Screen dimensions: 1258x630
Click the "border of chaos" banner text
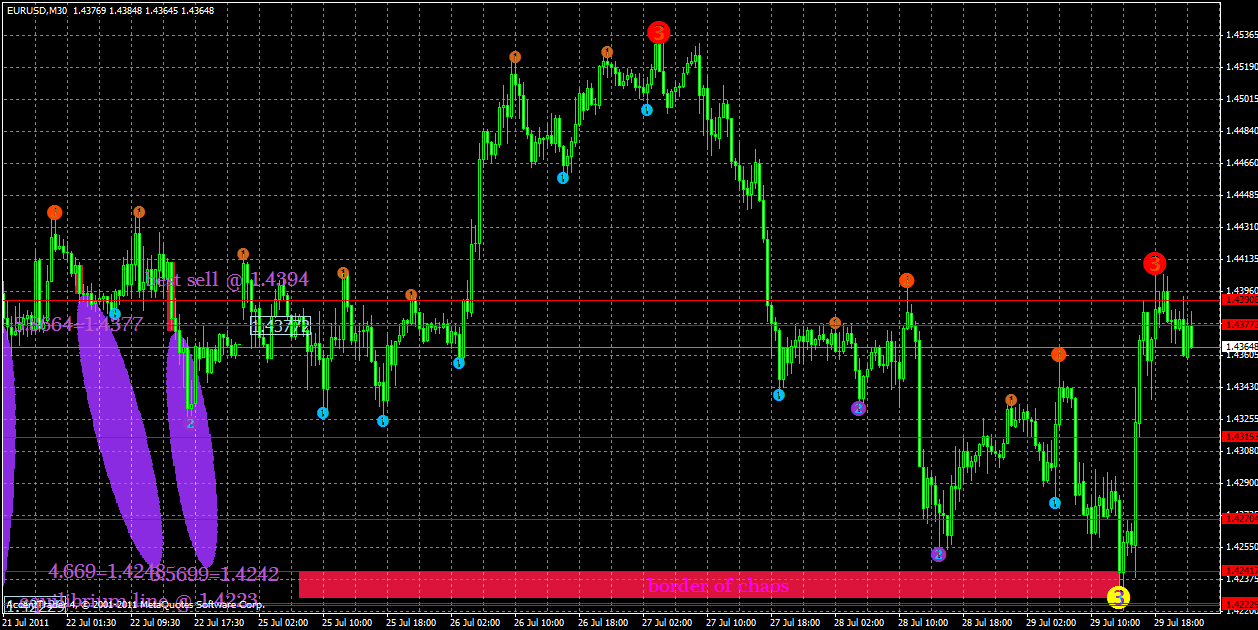pos(718,586)
